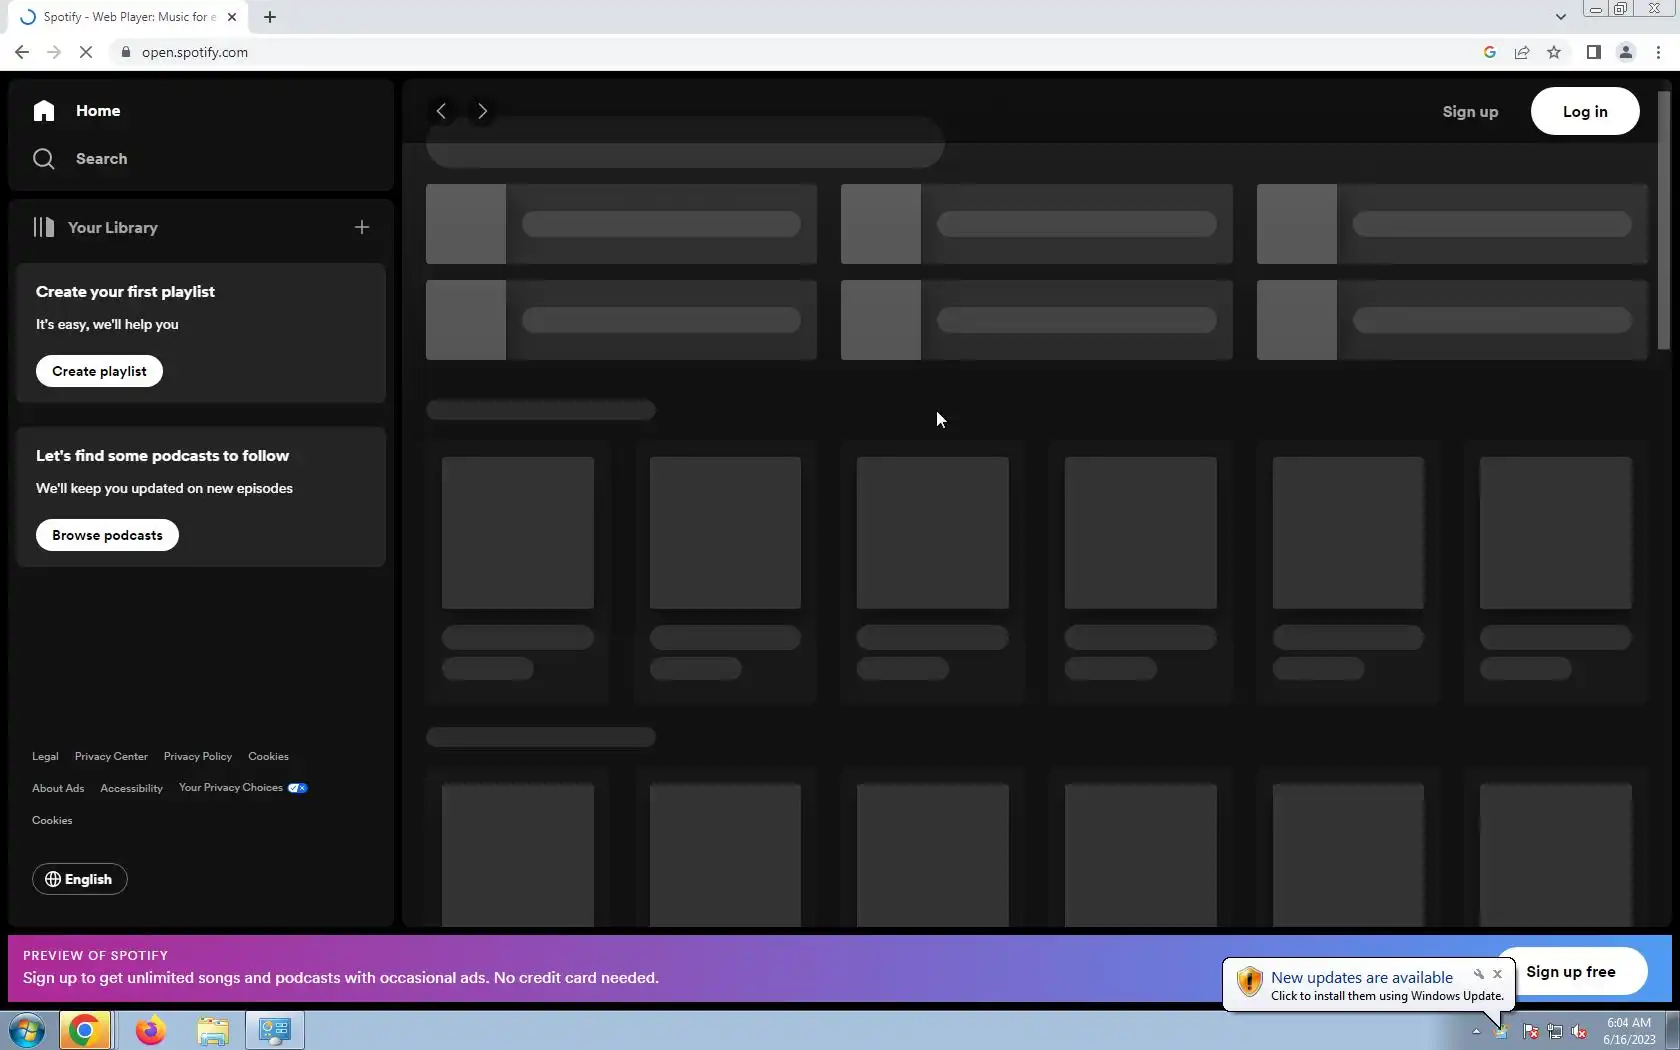Open the Privacy Center link
The image size is (1680, 1050).
[x=111, y=756]
